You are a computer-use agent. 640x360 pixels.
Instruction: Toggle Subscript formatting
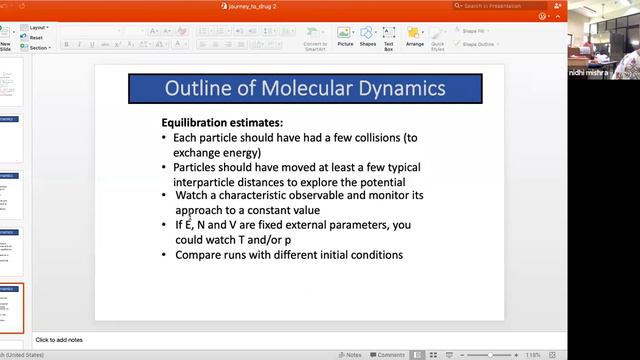[x=131, y=44]
